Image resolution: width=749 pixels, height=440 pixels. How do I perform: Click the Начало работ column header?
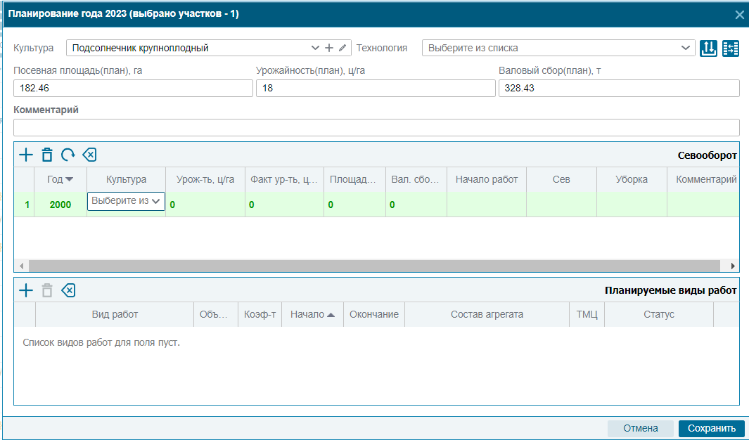486,180
